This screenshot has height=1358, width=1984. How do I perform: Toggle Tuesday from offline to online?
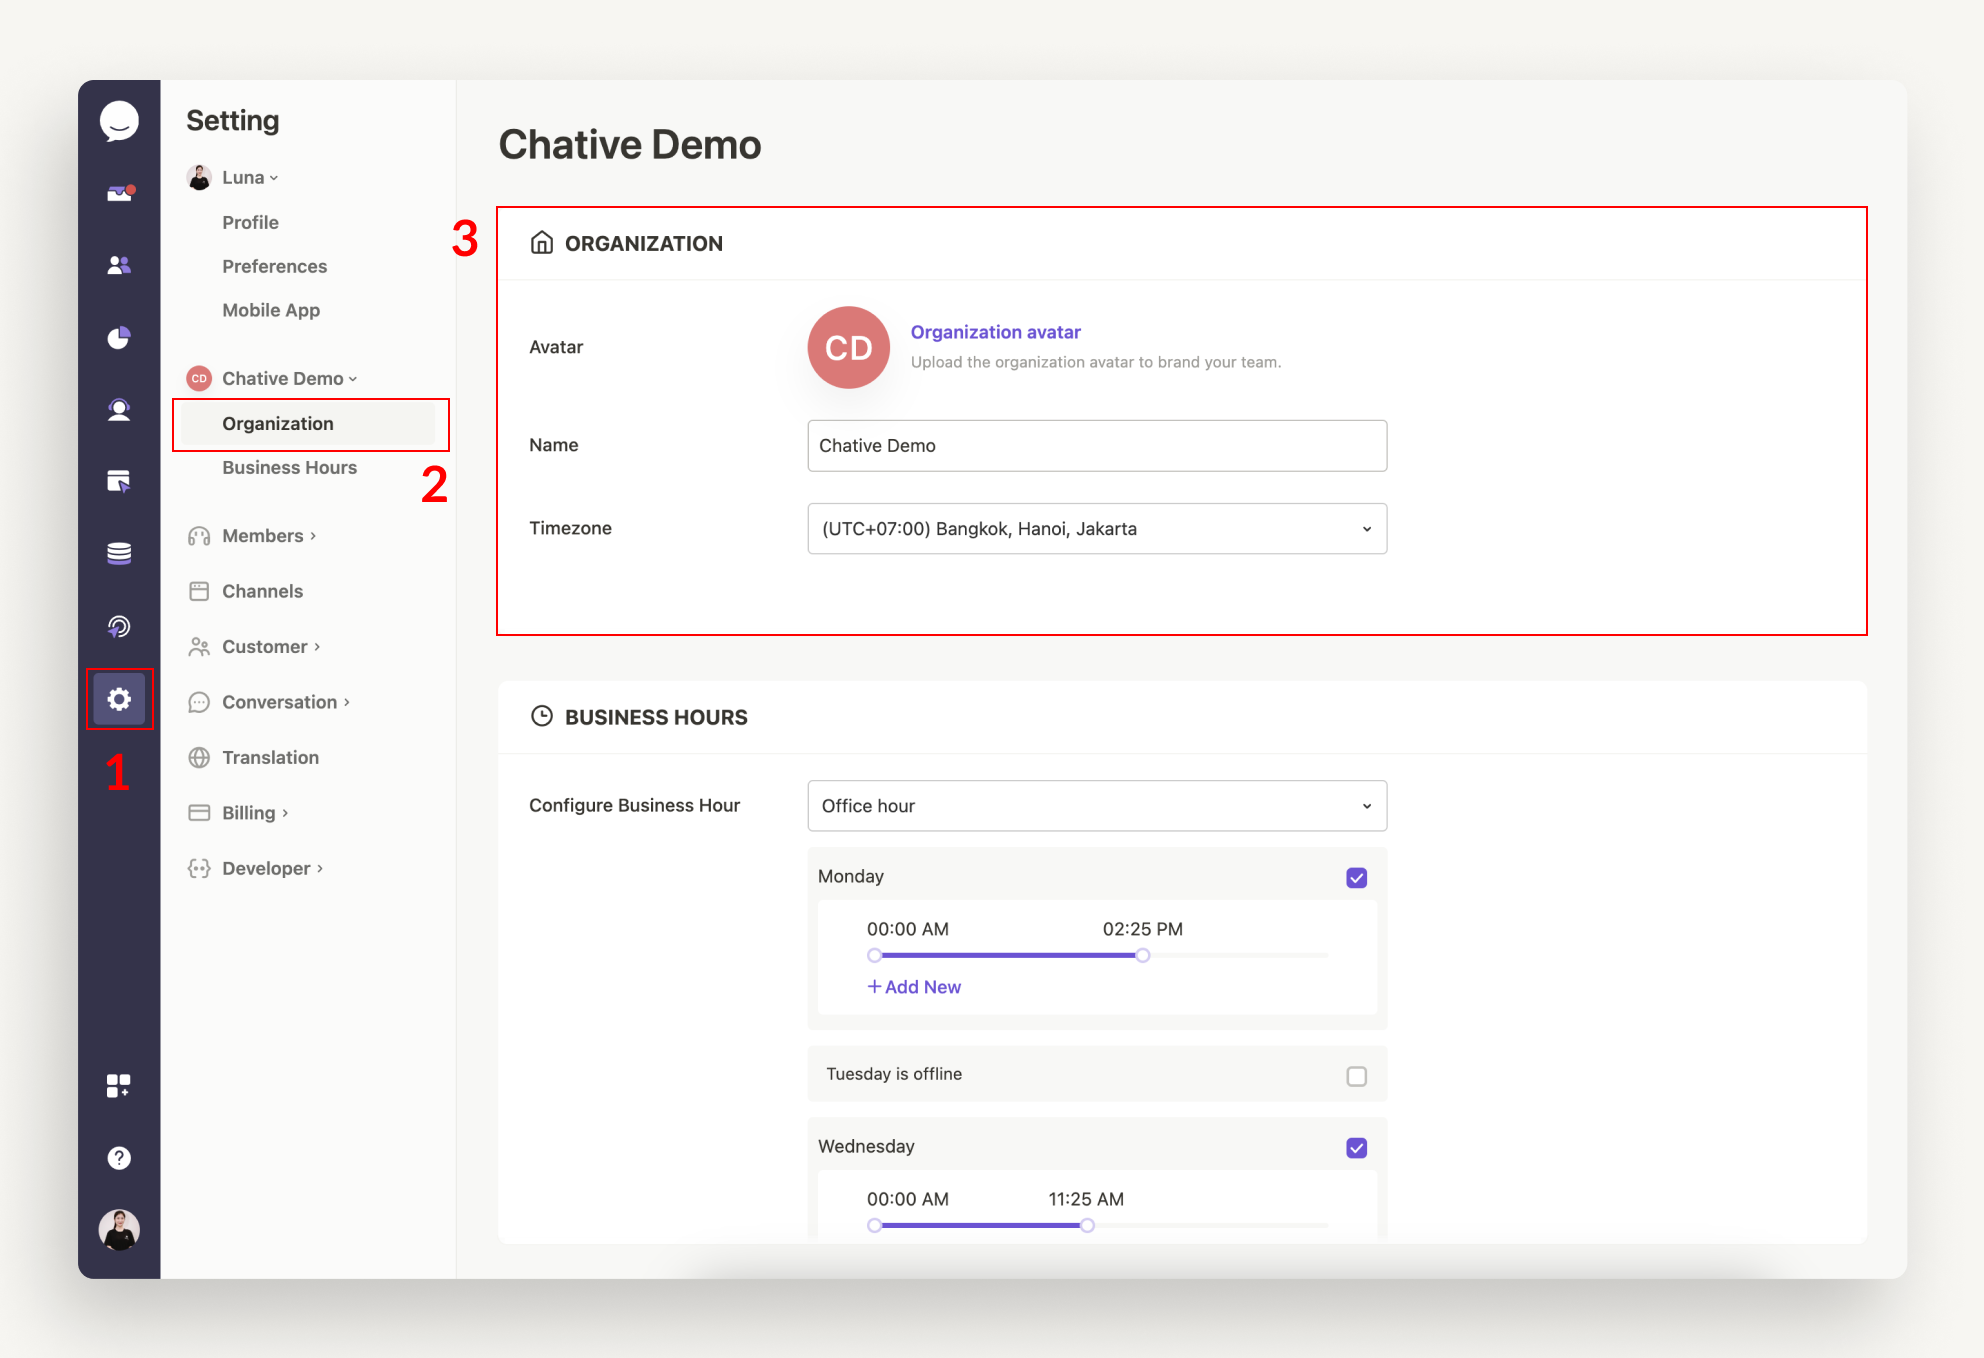[1356, 1075]
